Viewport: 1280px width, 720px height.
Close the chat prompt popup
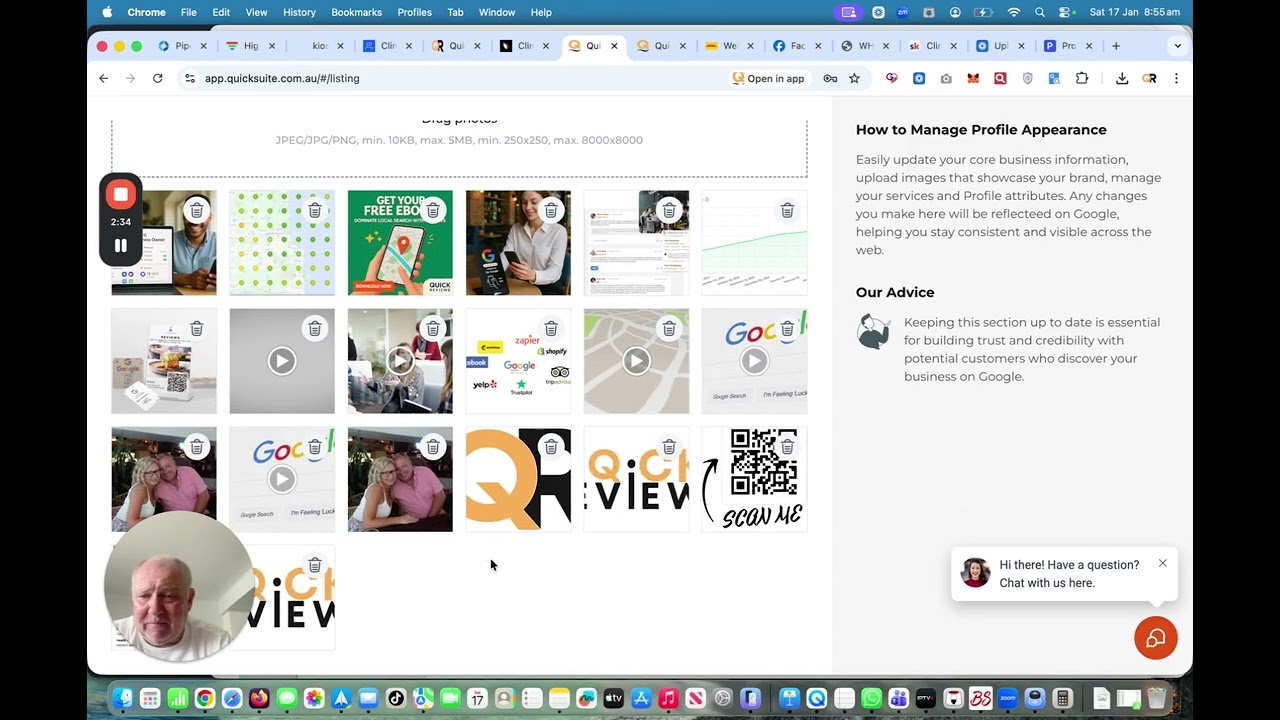click(x=1163, y=564)
